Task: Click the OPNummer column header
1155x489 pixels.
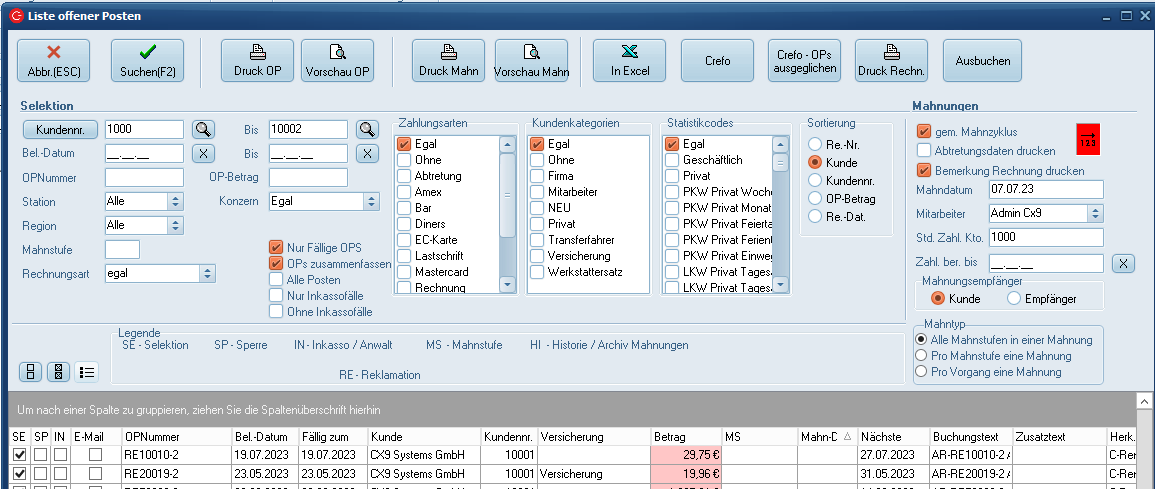Action: tap(175, 437)
